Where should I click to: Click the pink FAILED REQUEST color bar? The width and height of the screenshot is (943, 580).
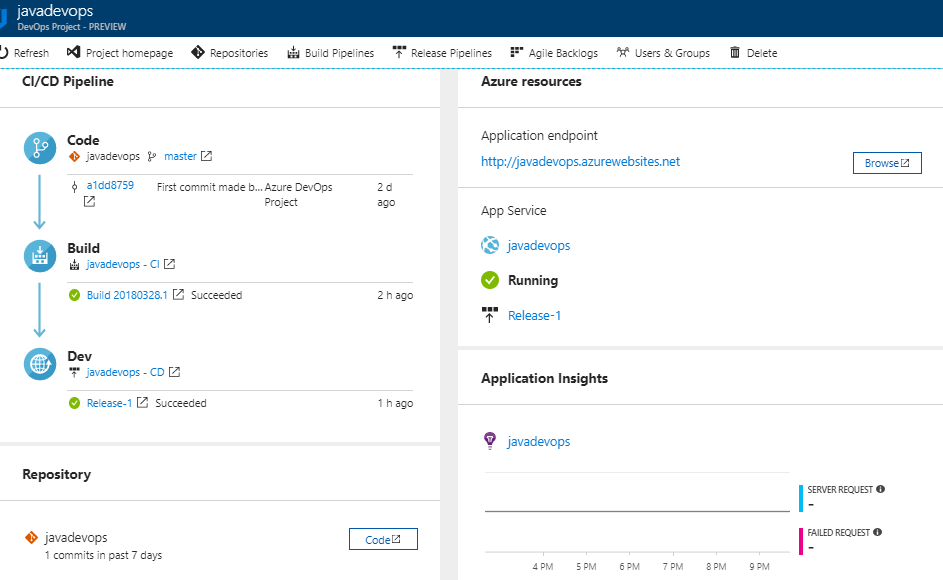click(x=801, y=541)
